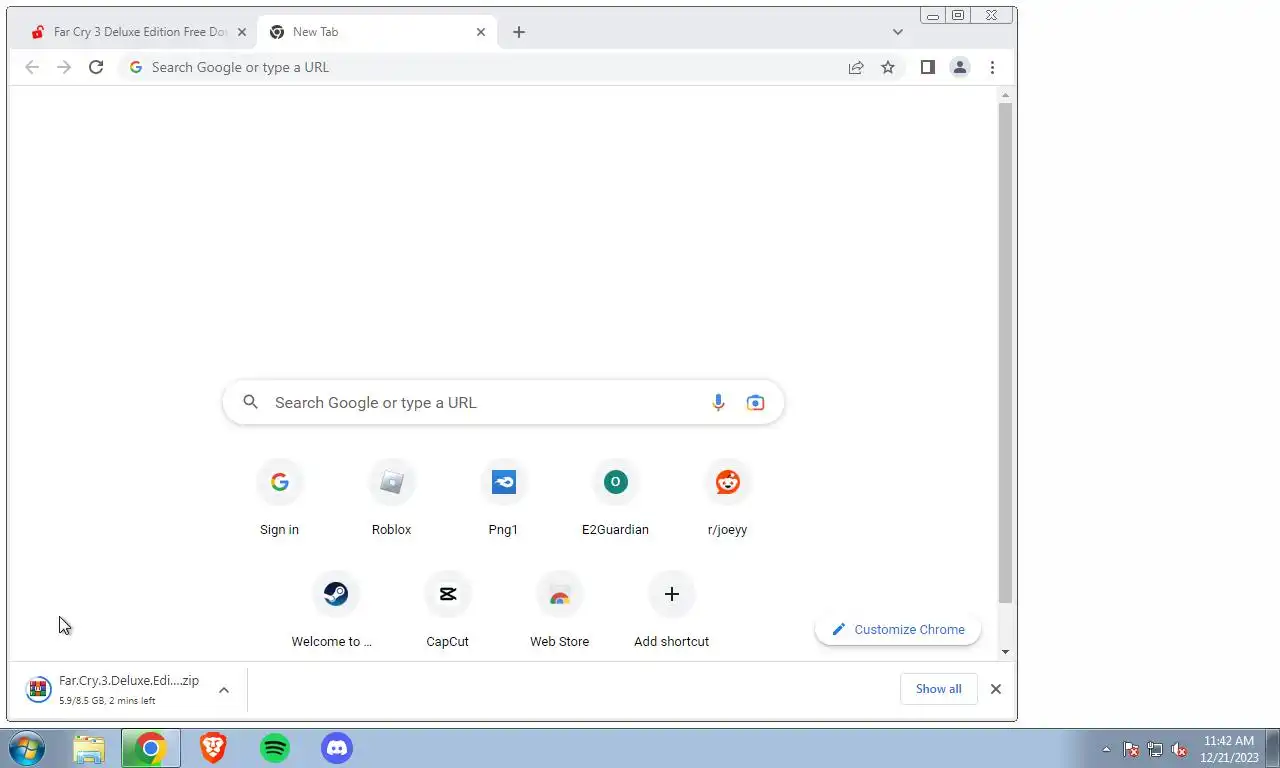Open the profile avatar menu

coord(960,67)
